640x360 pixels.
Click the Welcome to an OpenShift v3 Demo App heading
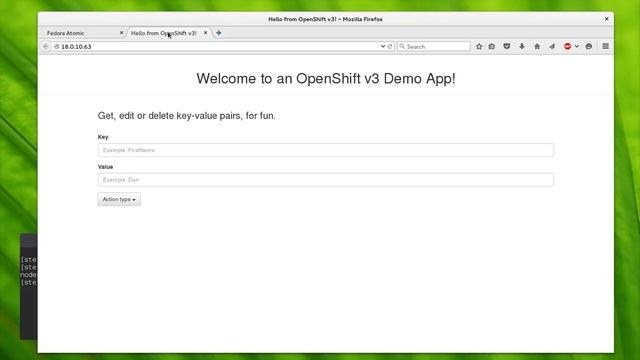click(326, 78)
